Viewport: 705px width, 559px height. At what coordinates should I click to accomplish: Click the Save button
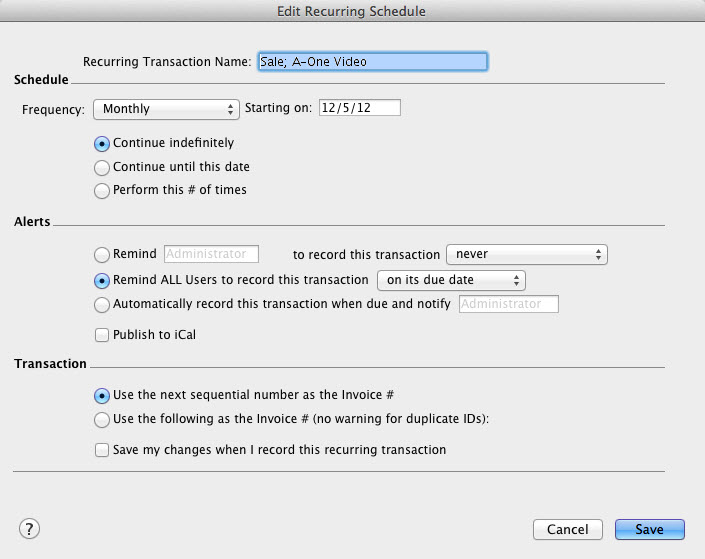click(650, 529)
